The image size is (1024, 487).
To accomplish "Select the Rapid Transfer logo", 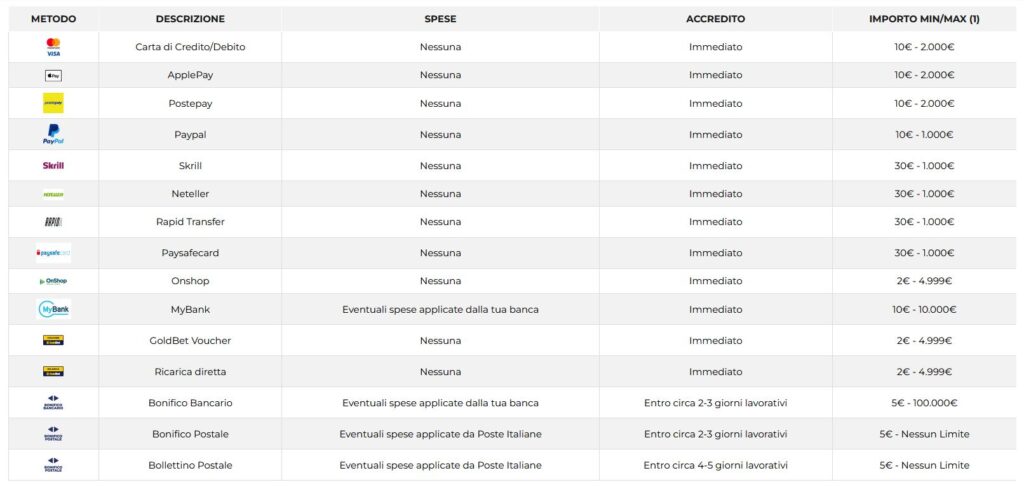I will click(53, 222).
